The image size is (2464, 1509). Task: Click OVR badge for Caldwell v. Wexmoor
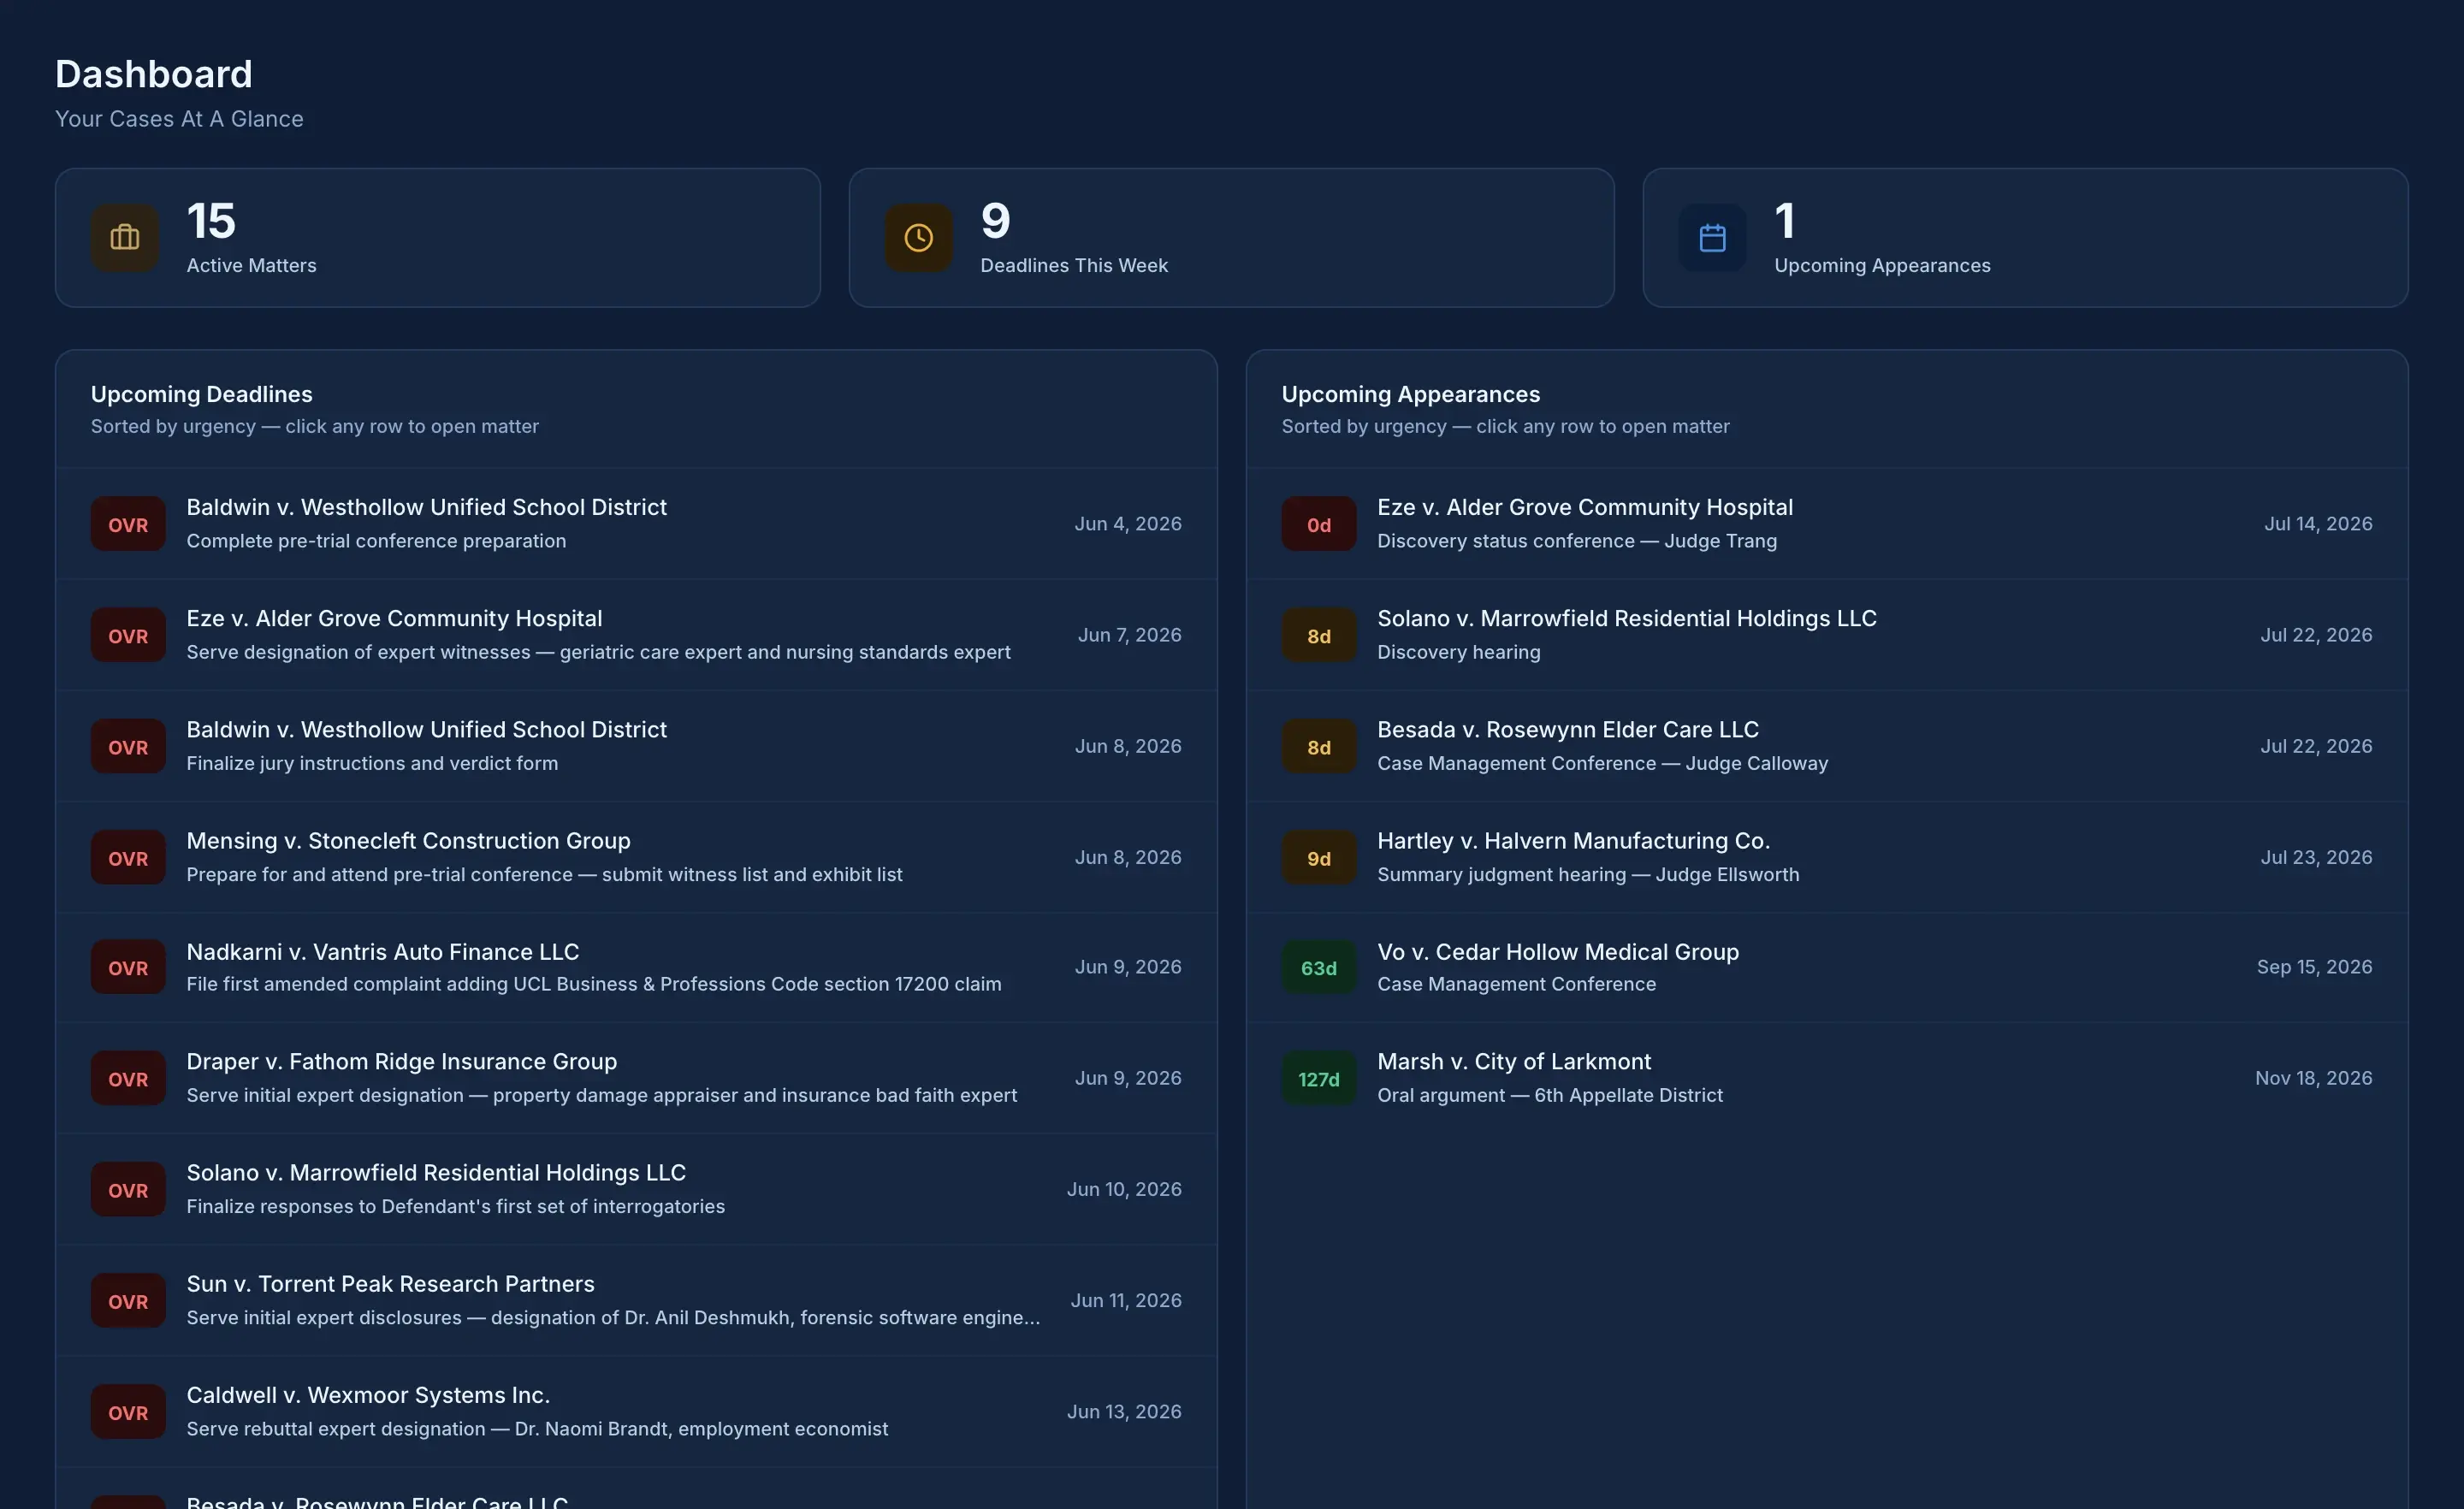click(128, 1411)
